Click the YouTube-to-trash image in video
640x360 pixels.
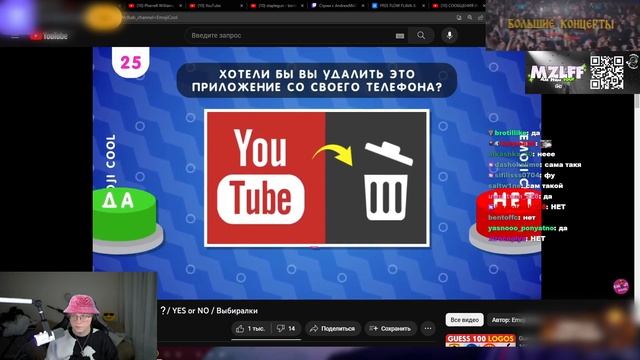pyautogui.click(x=317, y=178)
